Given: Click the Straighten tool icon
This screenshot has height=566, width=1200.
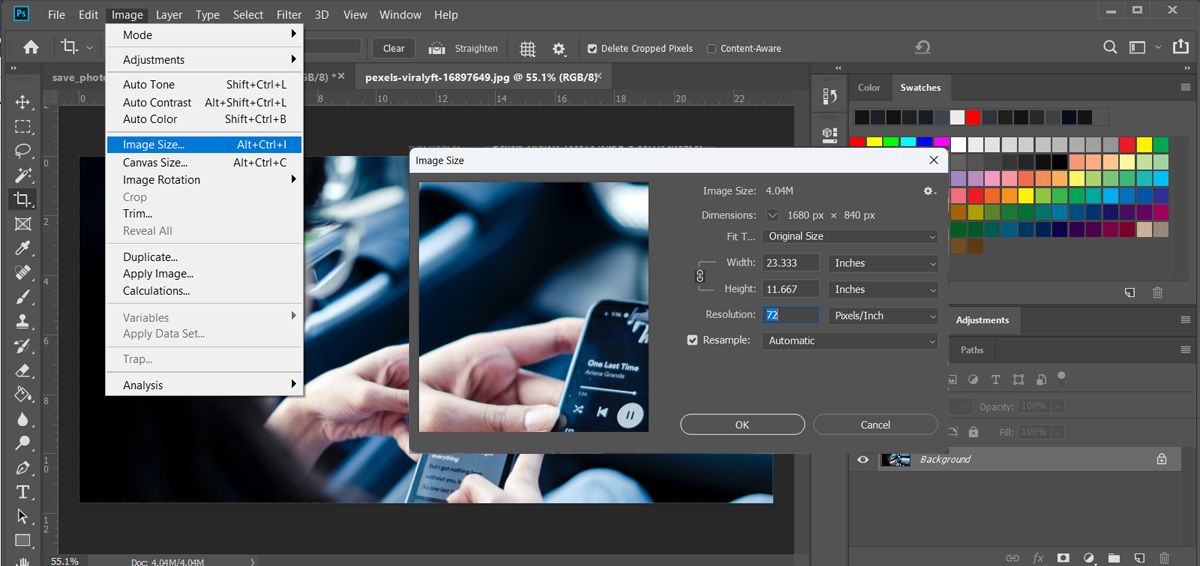Looking at the screenshot, I should tap(437, 48).
